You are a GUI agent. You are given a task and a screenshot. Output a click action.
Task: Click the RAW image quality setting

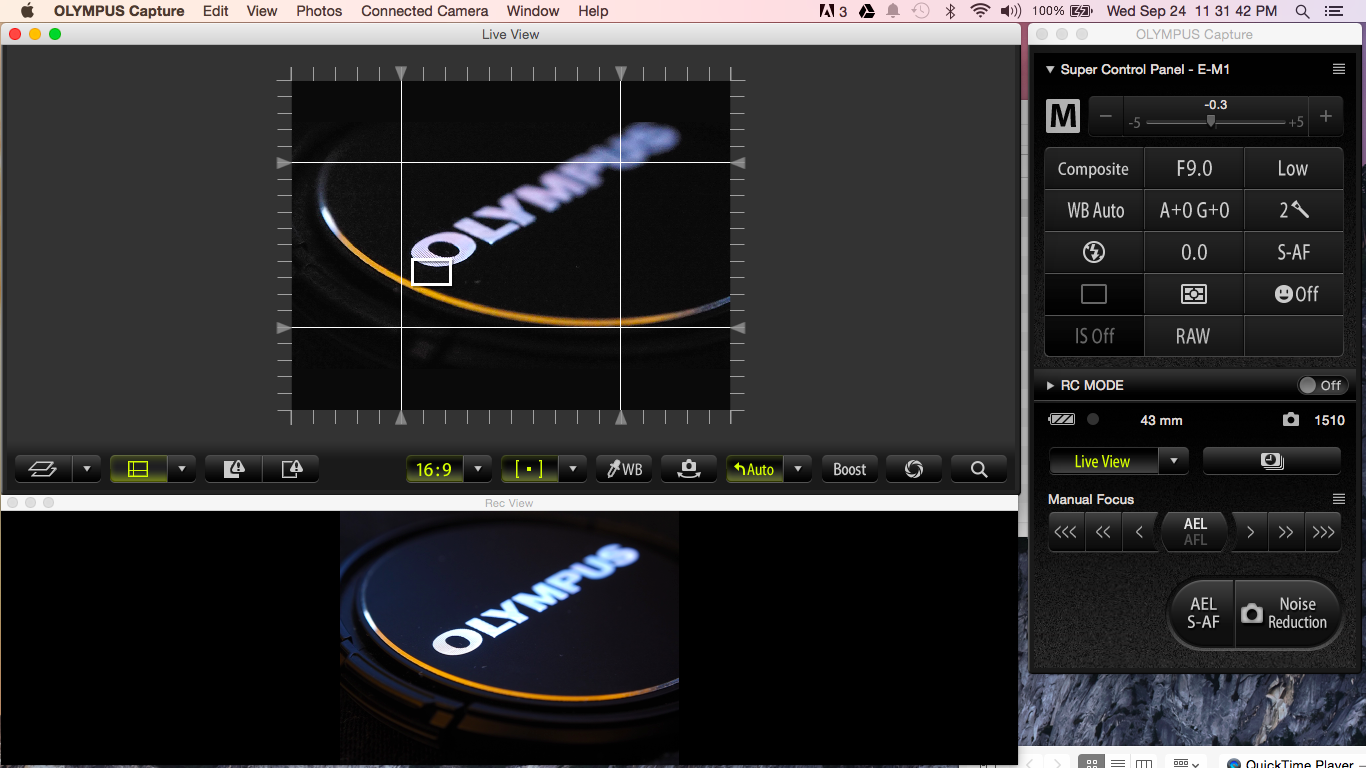pos(1194,337)
